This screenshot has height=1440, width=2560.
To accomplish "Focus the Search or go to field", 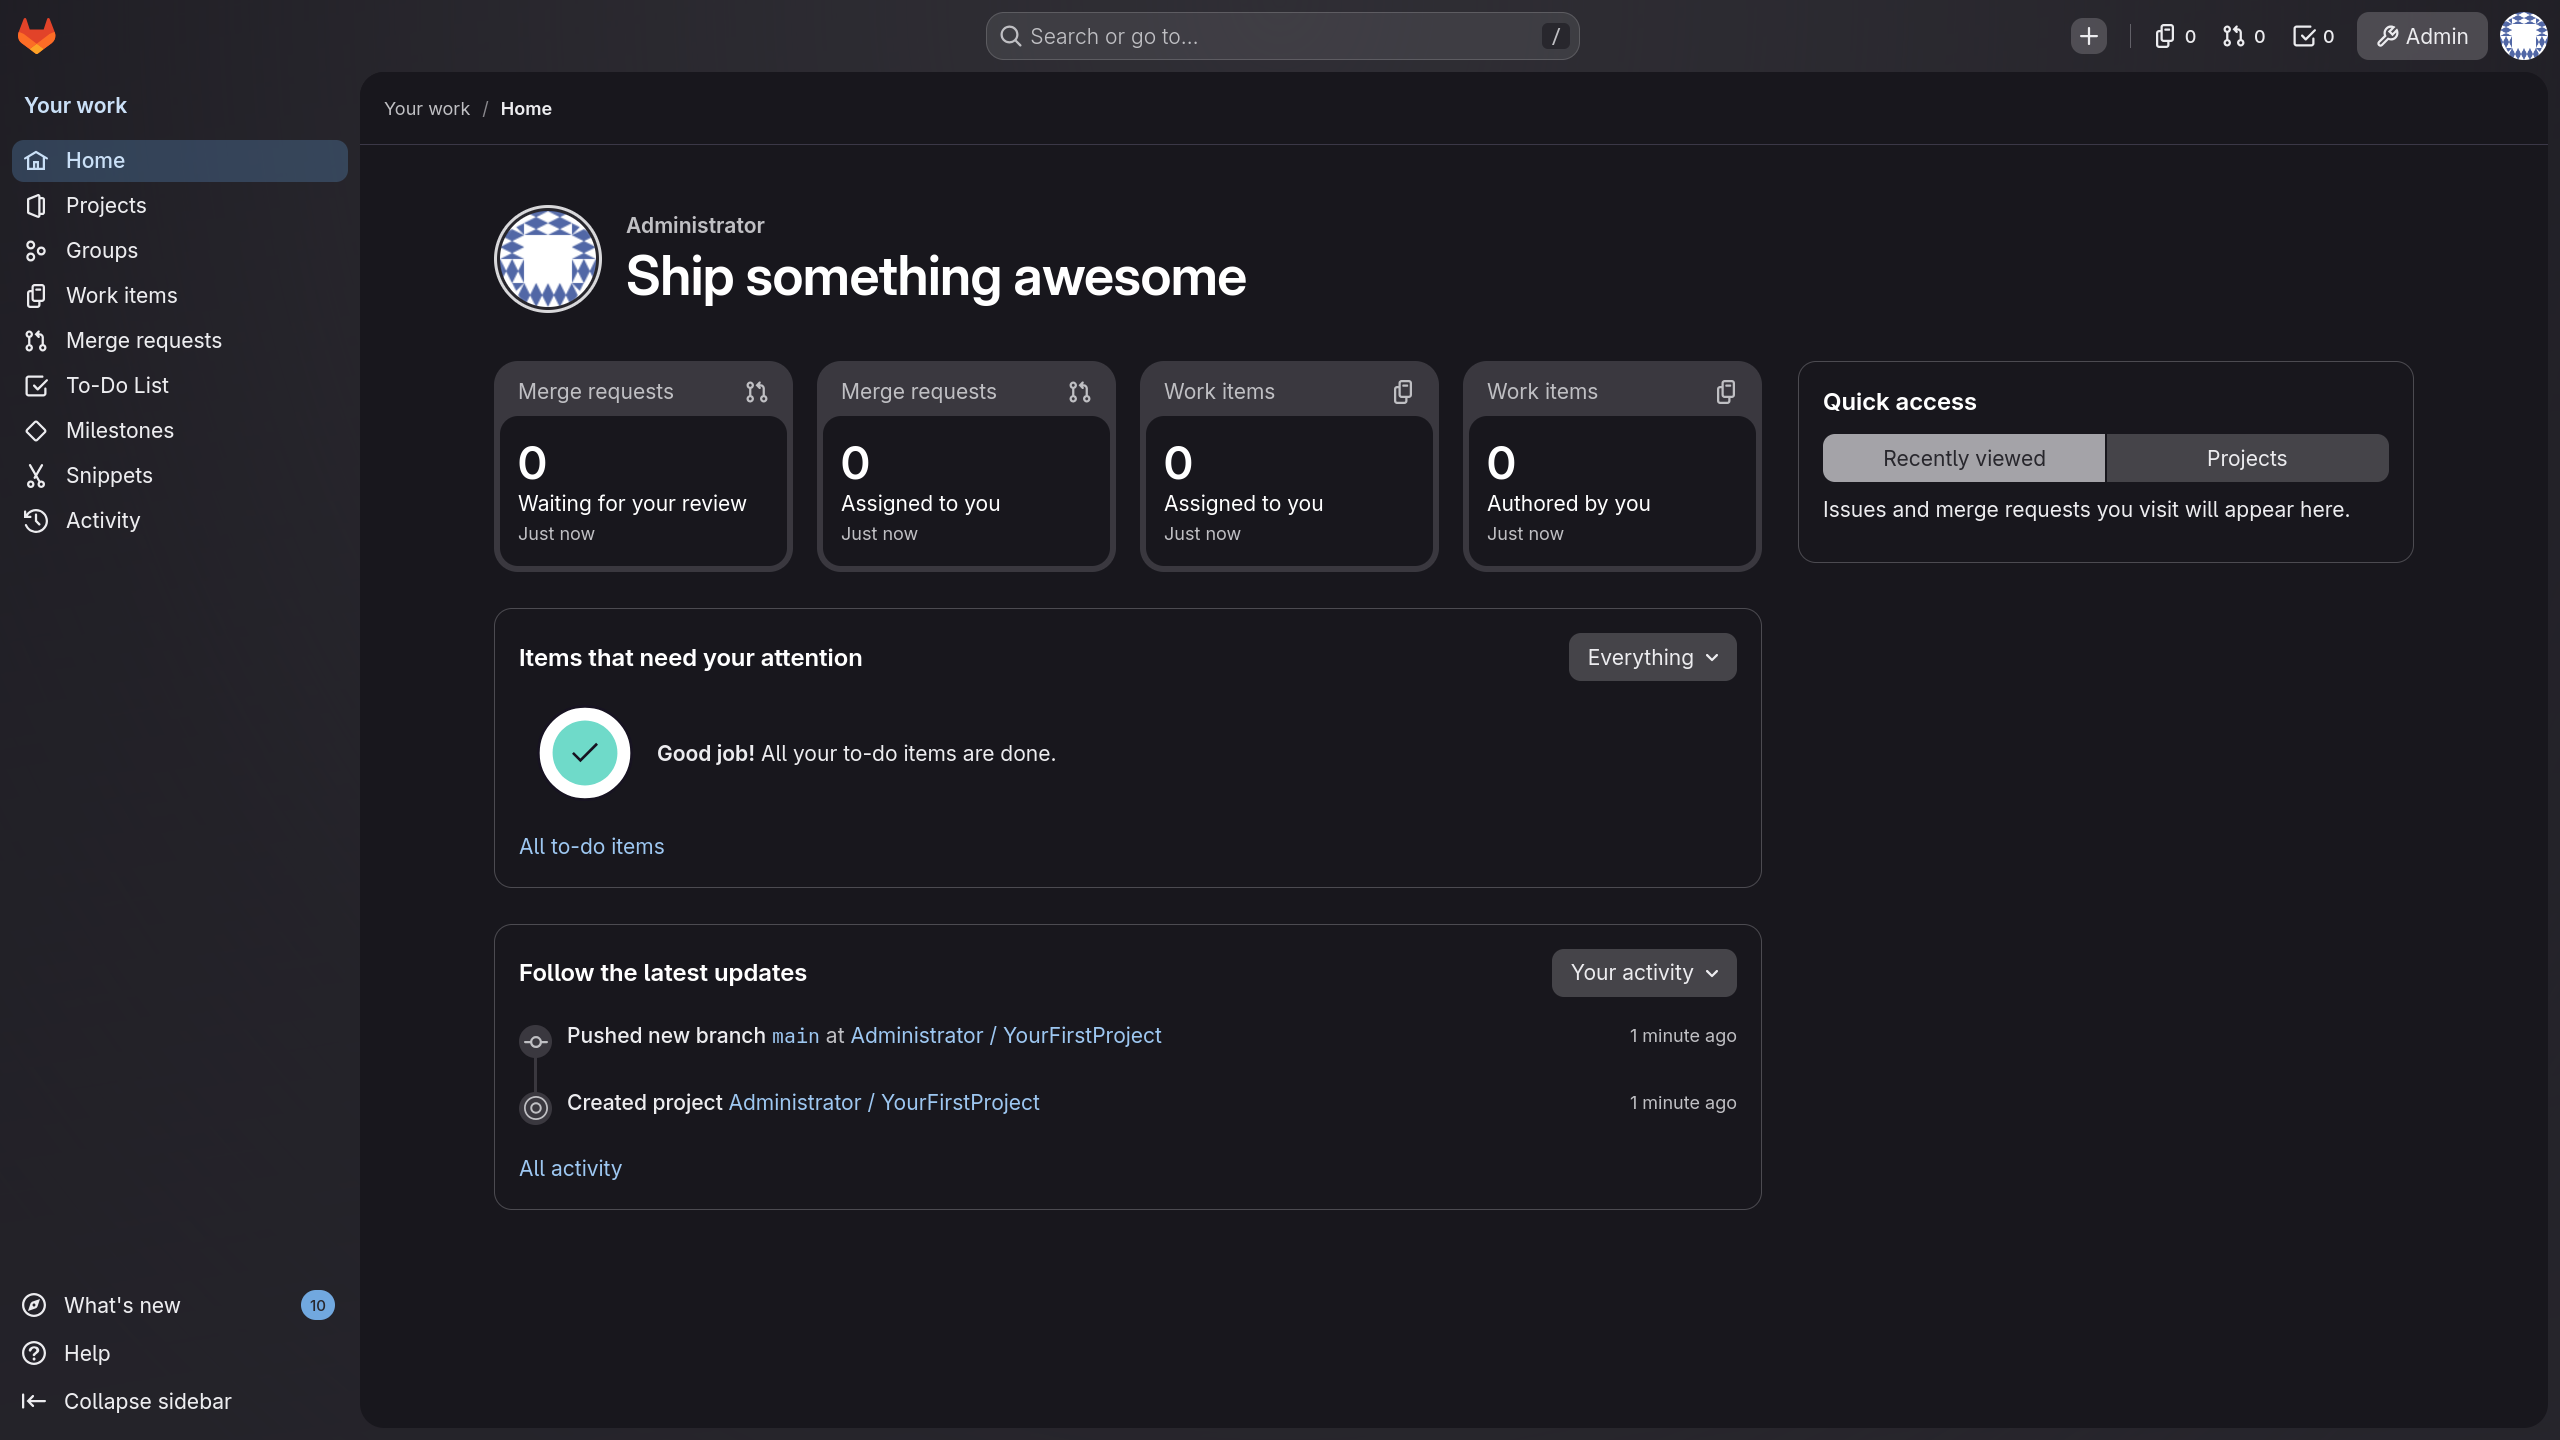I will 1282,36.
